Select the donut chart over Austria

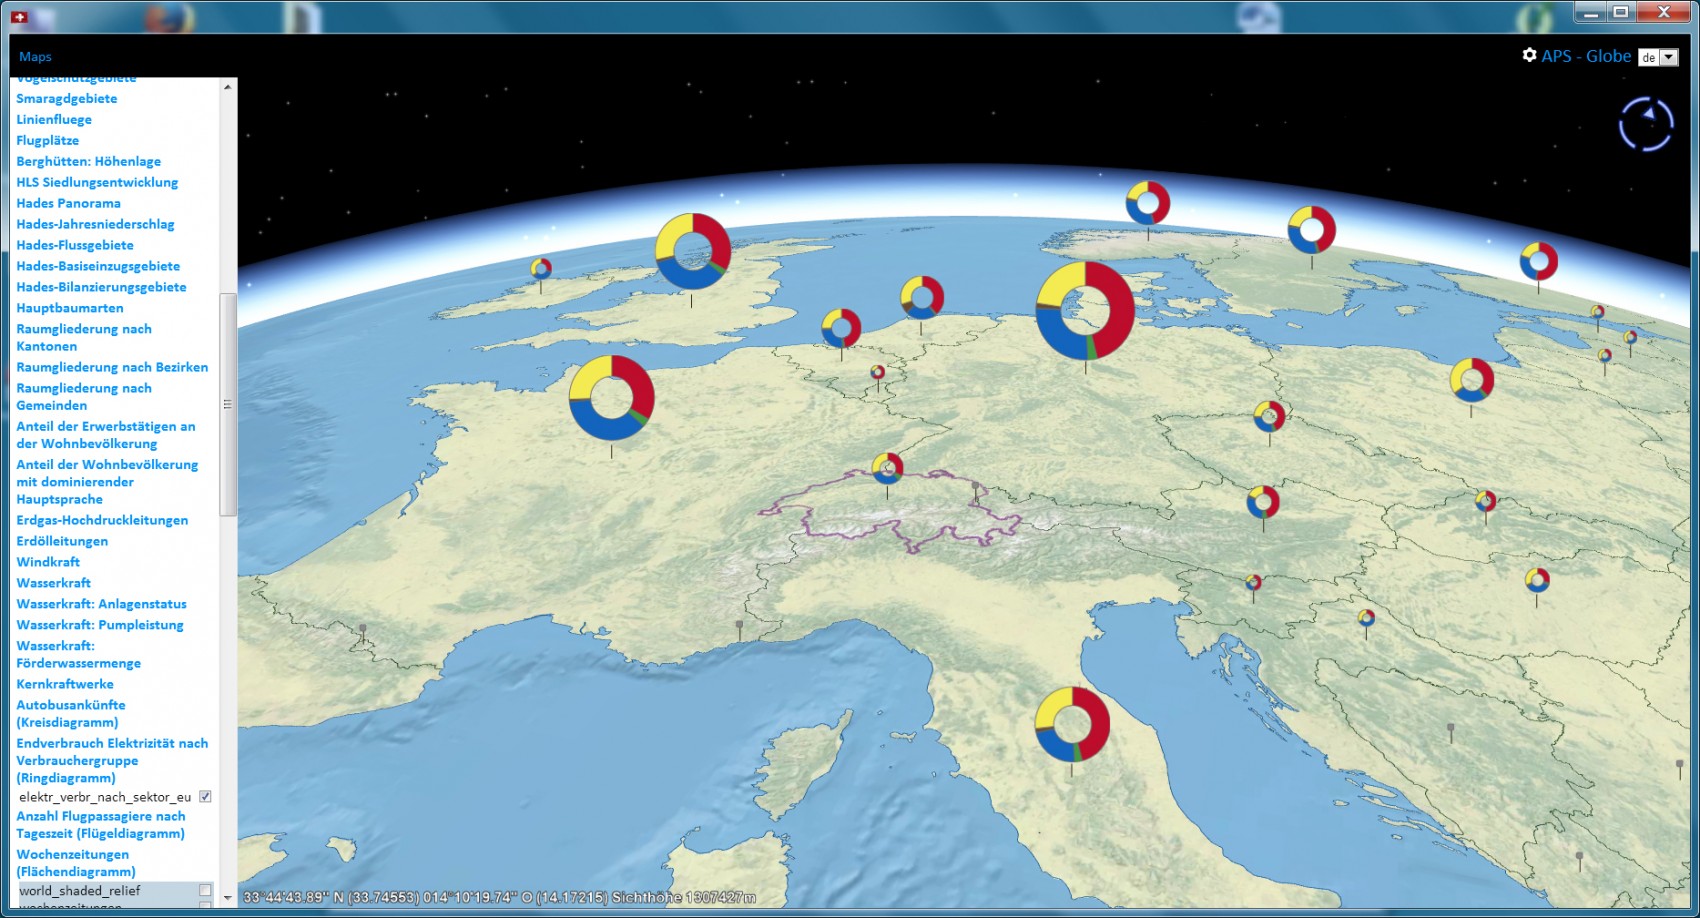coord(1263,502)
